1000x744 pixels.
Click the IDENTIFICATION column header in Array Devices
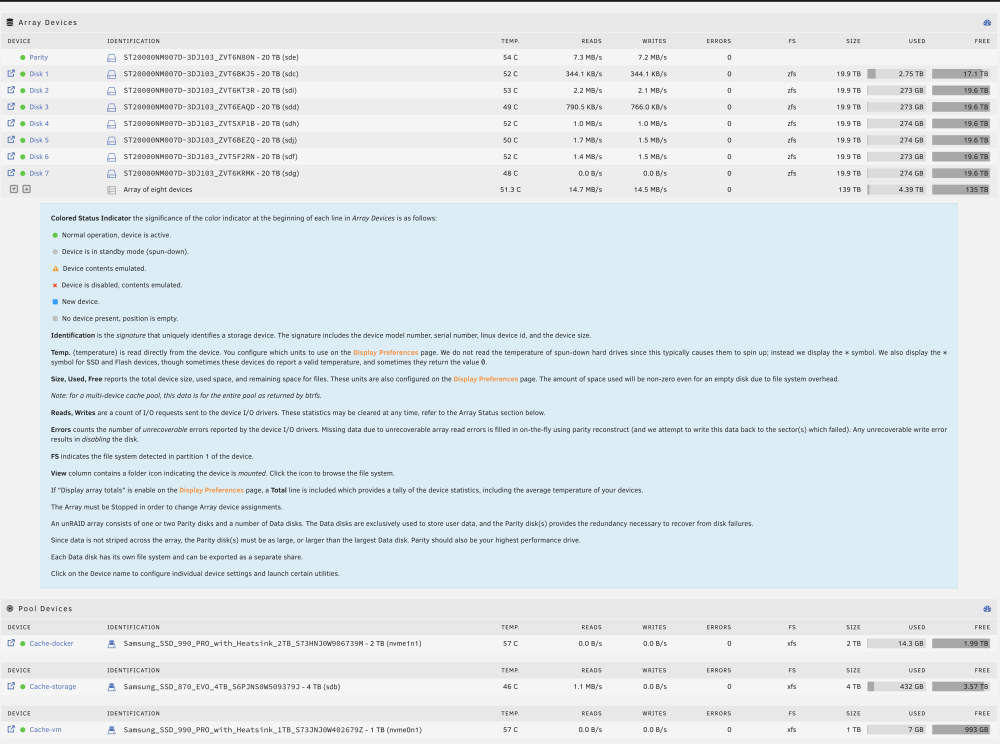(x=133, y=41)
